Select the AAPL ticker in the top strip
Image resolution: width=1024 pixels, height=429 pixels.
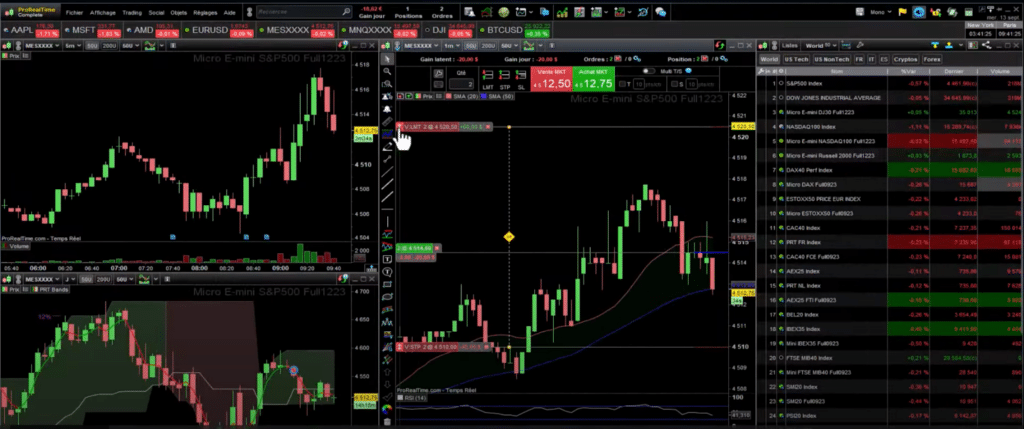32,30
